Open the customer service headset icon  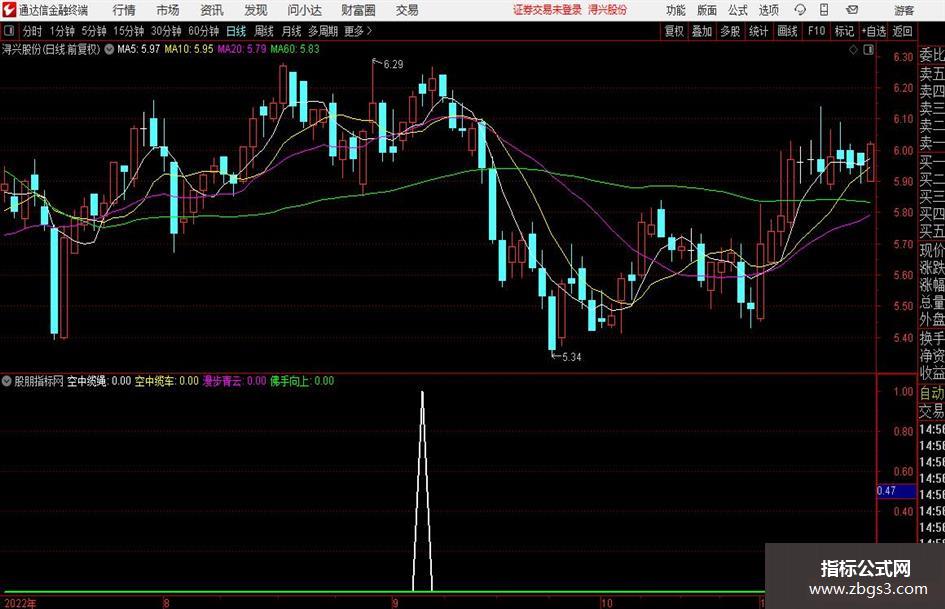point(800,10)
